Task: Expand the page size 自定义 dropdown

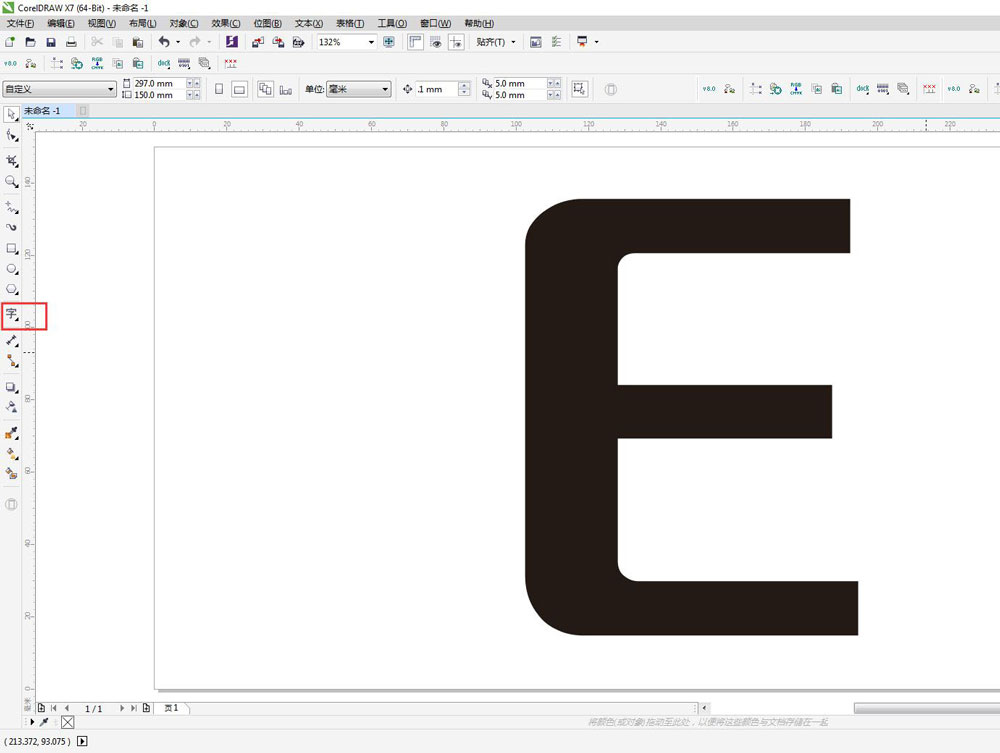Action: coord(110,89)
